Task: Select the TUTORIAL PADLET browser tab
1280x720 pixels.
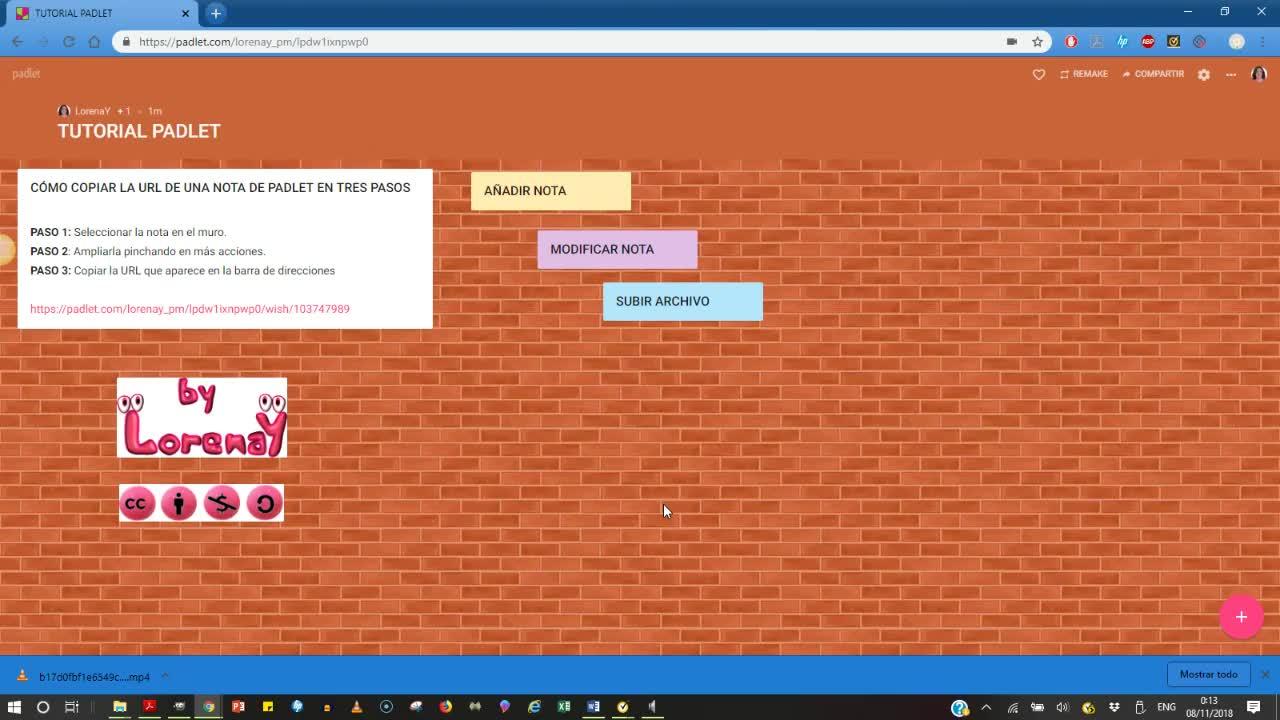Action: (x=101, y=13)
